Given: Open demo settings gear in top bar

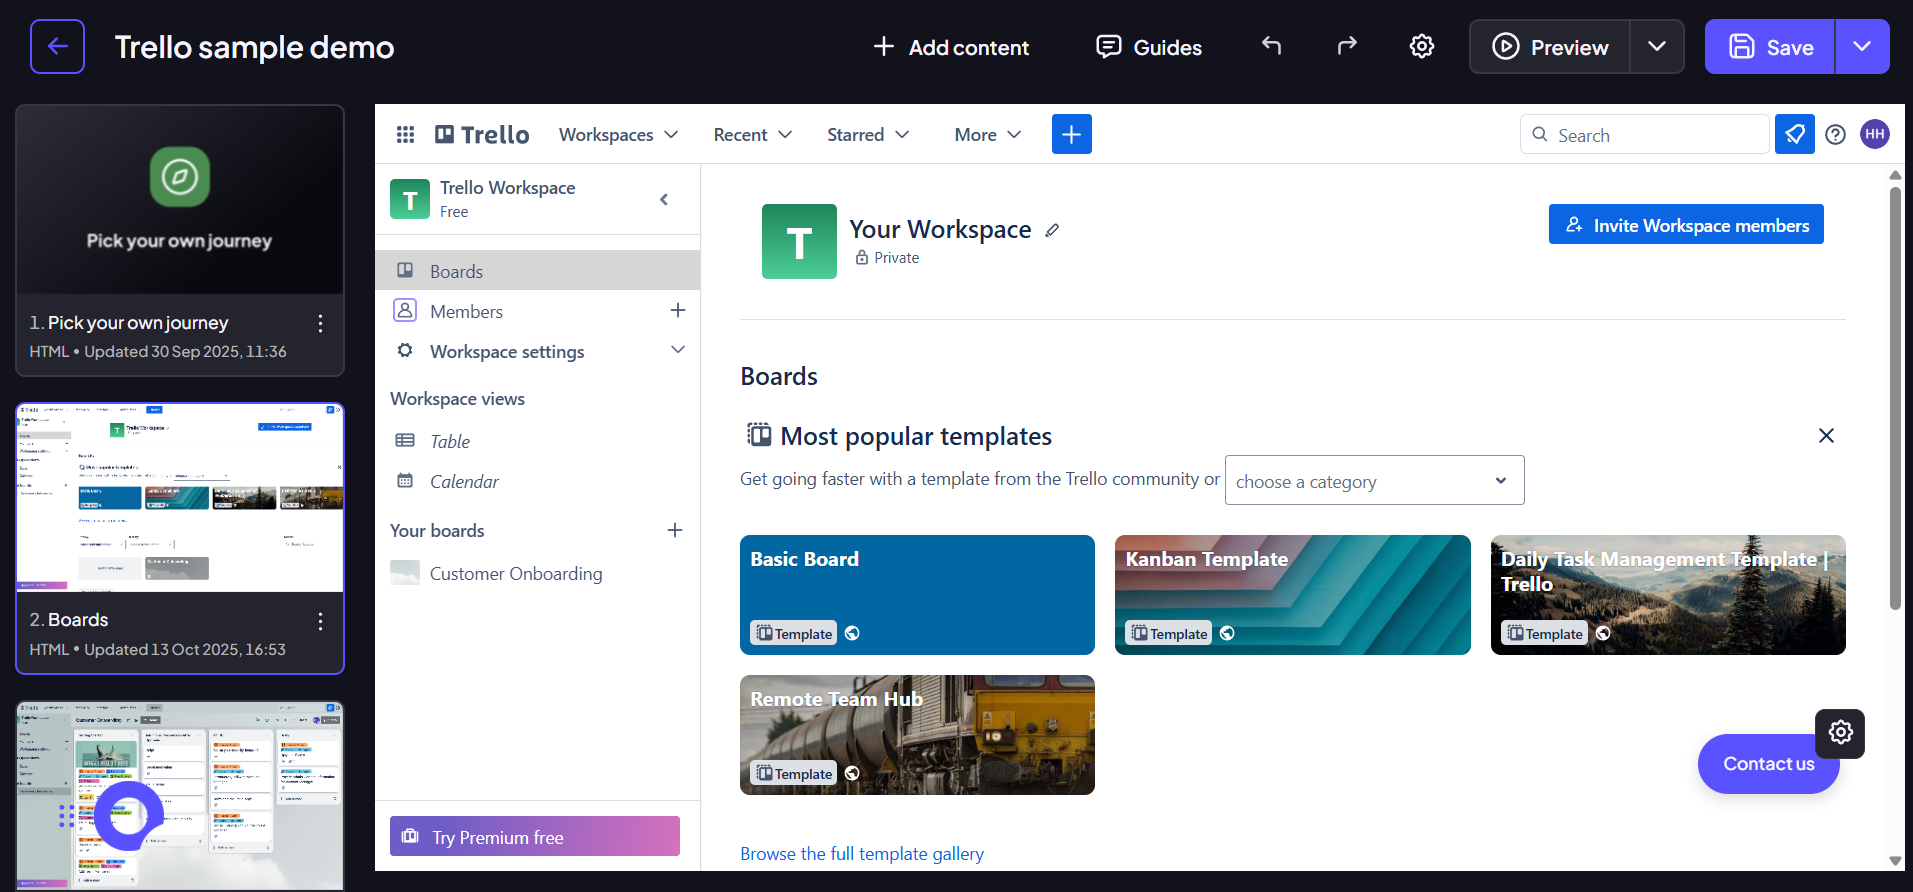Looking at the screenshot, I should (x=1421, y=46).
